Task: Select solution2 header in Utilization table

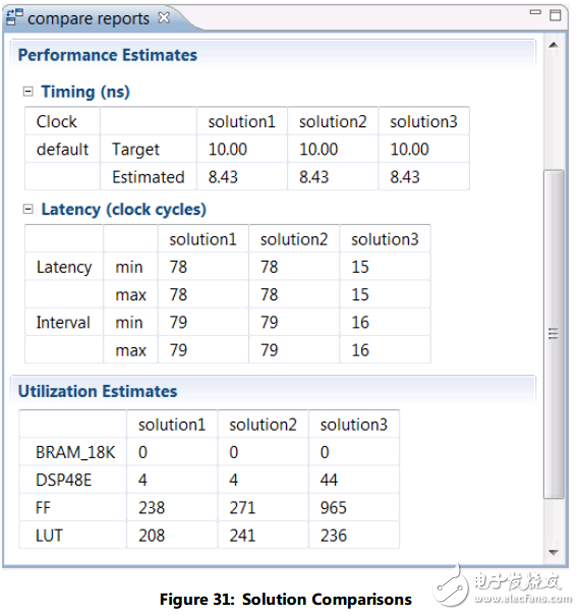Action: [x=263, y=425]
